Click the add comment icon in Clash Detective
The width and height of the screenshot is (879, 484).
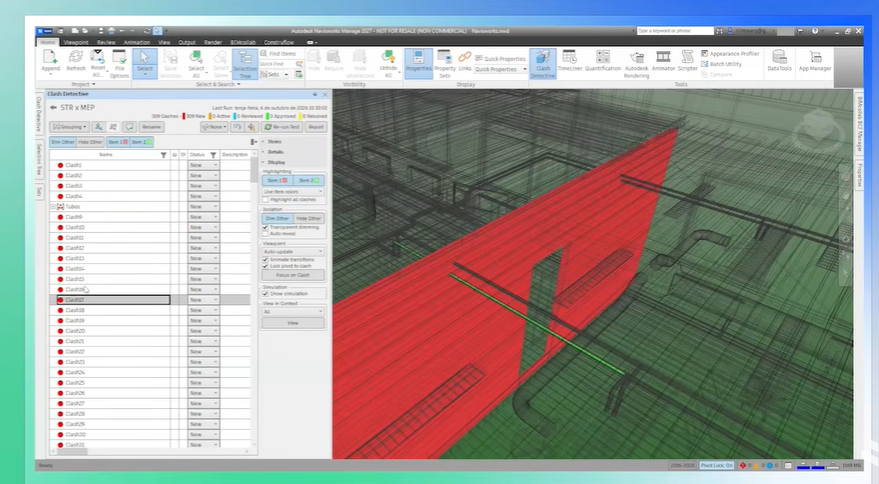(x=129, y=127)
